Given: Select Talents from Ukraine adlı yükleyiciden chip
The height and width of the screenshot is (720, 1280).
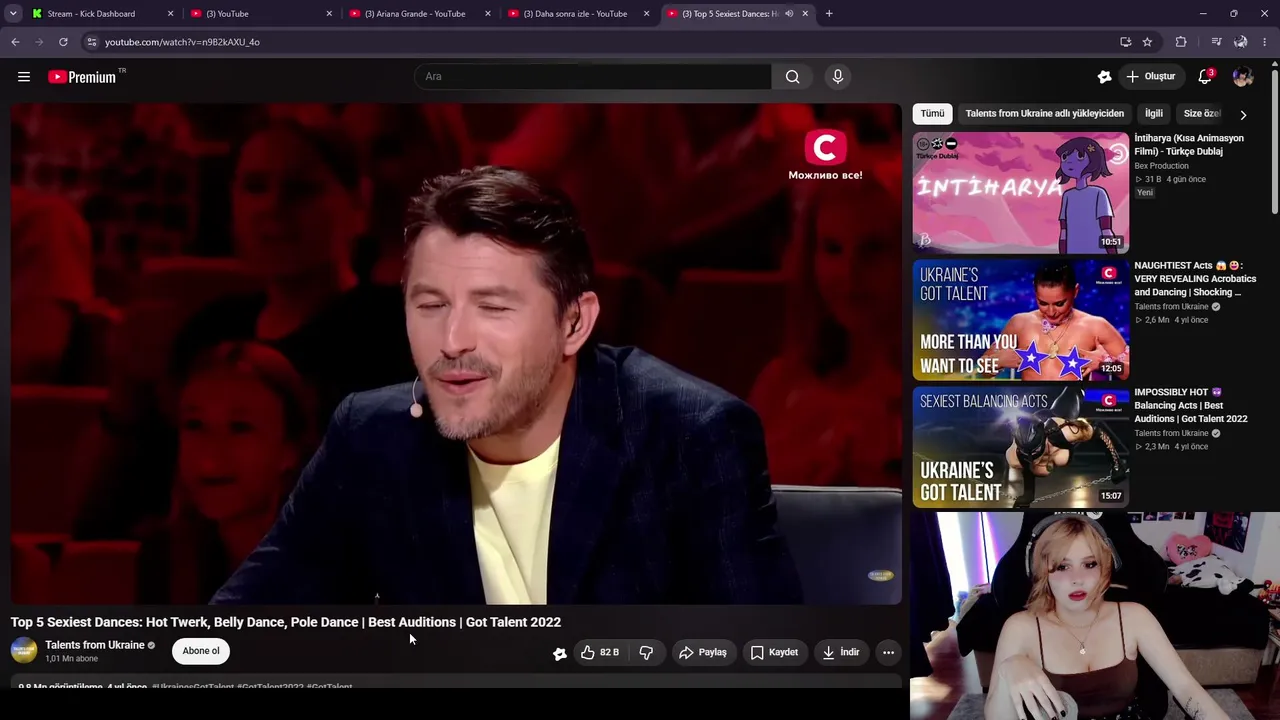Looking at the screenshot, I should coord(1044,114).
